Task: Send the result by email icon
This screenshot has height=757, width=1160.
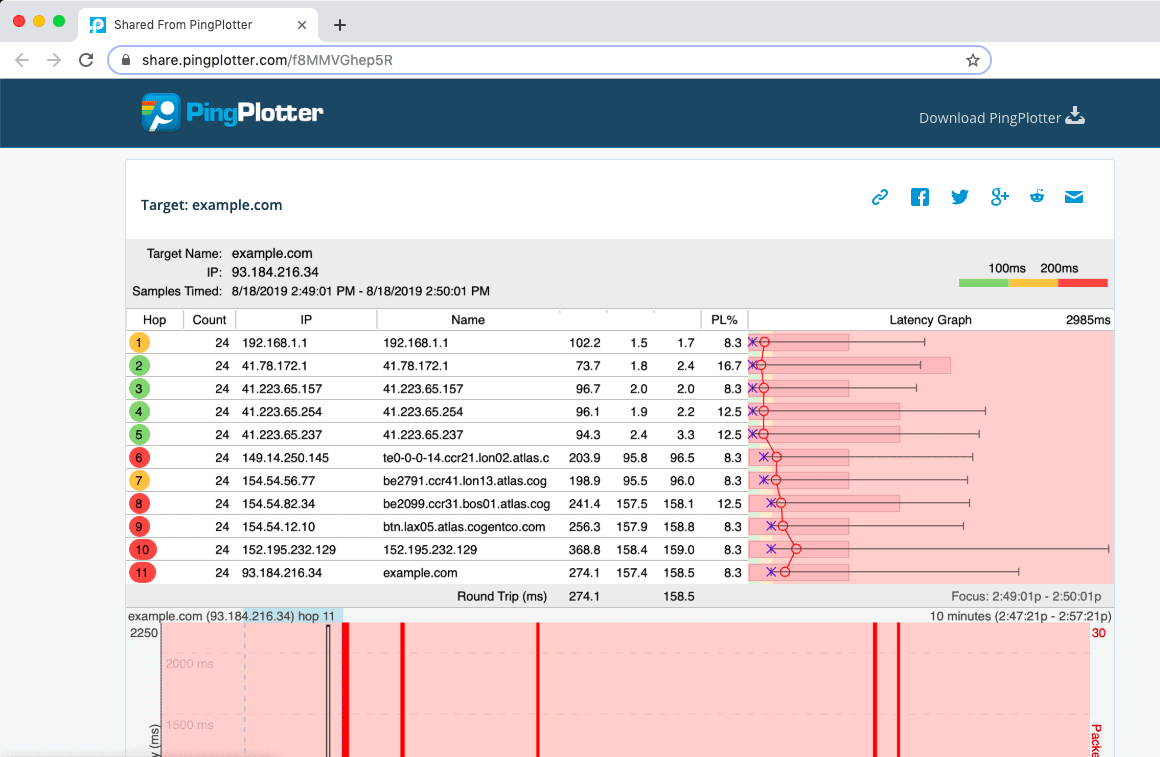Action: point(1074,197)
